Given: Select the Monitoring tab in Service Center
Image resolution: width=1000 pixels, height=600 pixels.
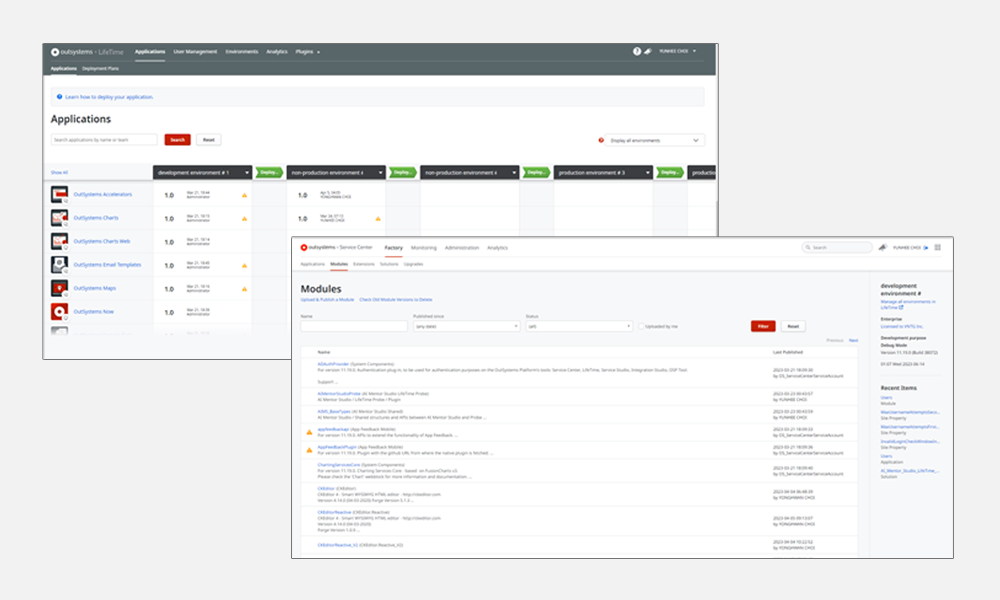Looking at the screenshot, I should pos(423,248).
